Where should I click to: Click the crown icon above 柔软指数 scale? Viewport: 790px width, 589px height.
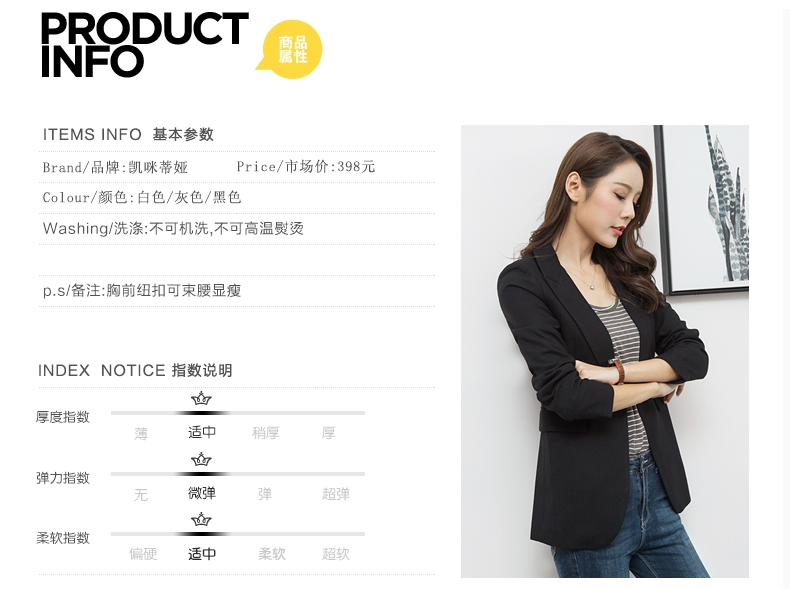[x=201, y=519]
